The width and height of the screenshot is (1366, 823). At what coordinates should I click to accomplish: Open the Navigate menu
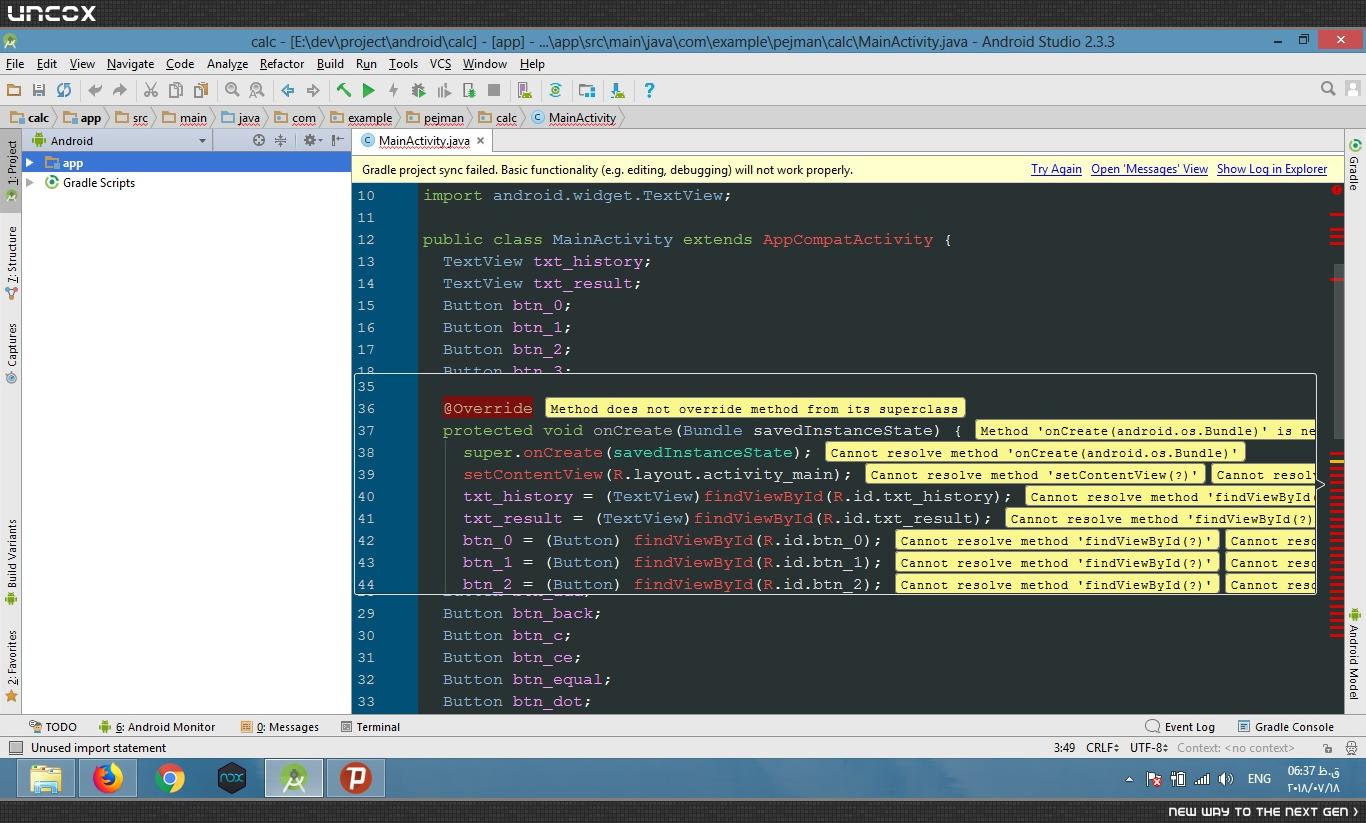130,63
